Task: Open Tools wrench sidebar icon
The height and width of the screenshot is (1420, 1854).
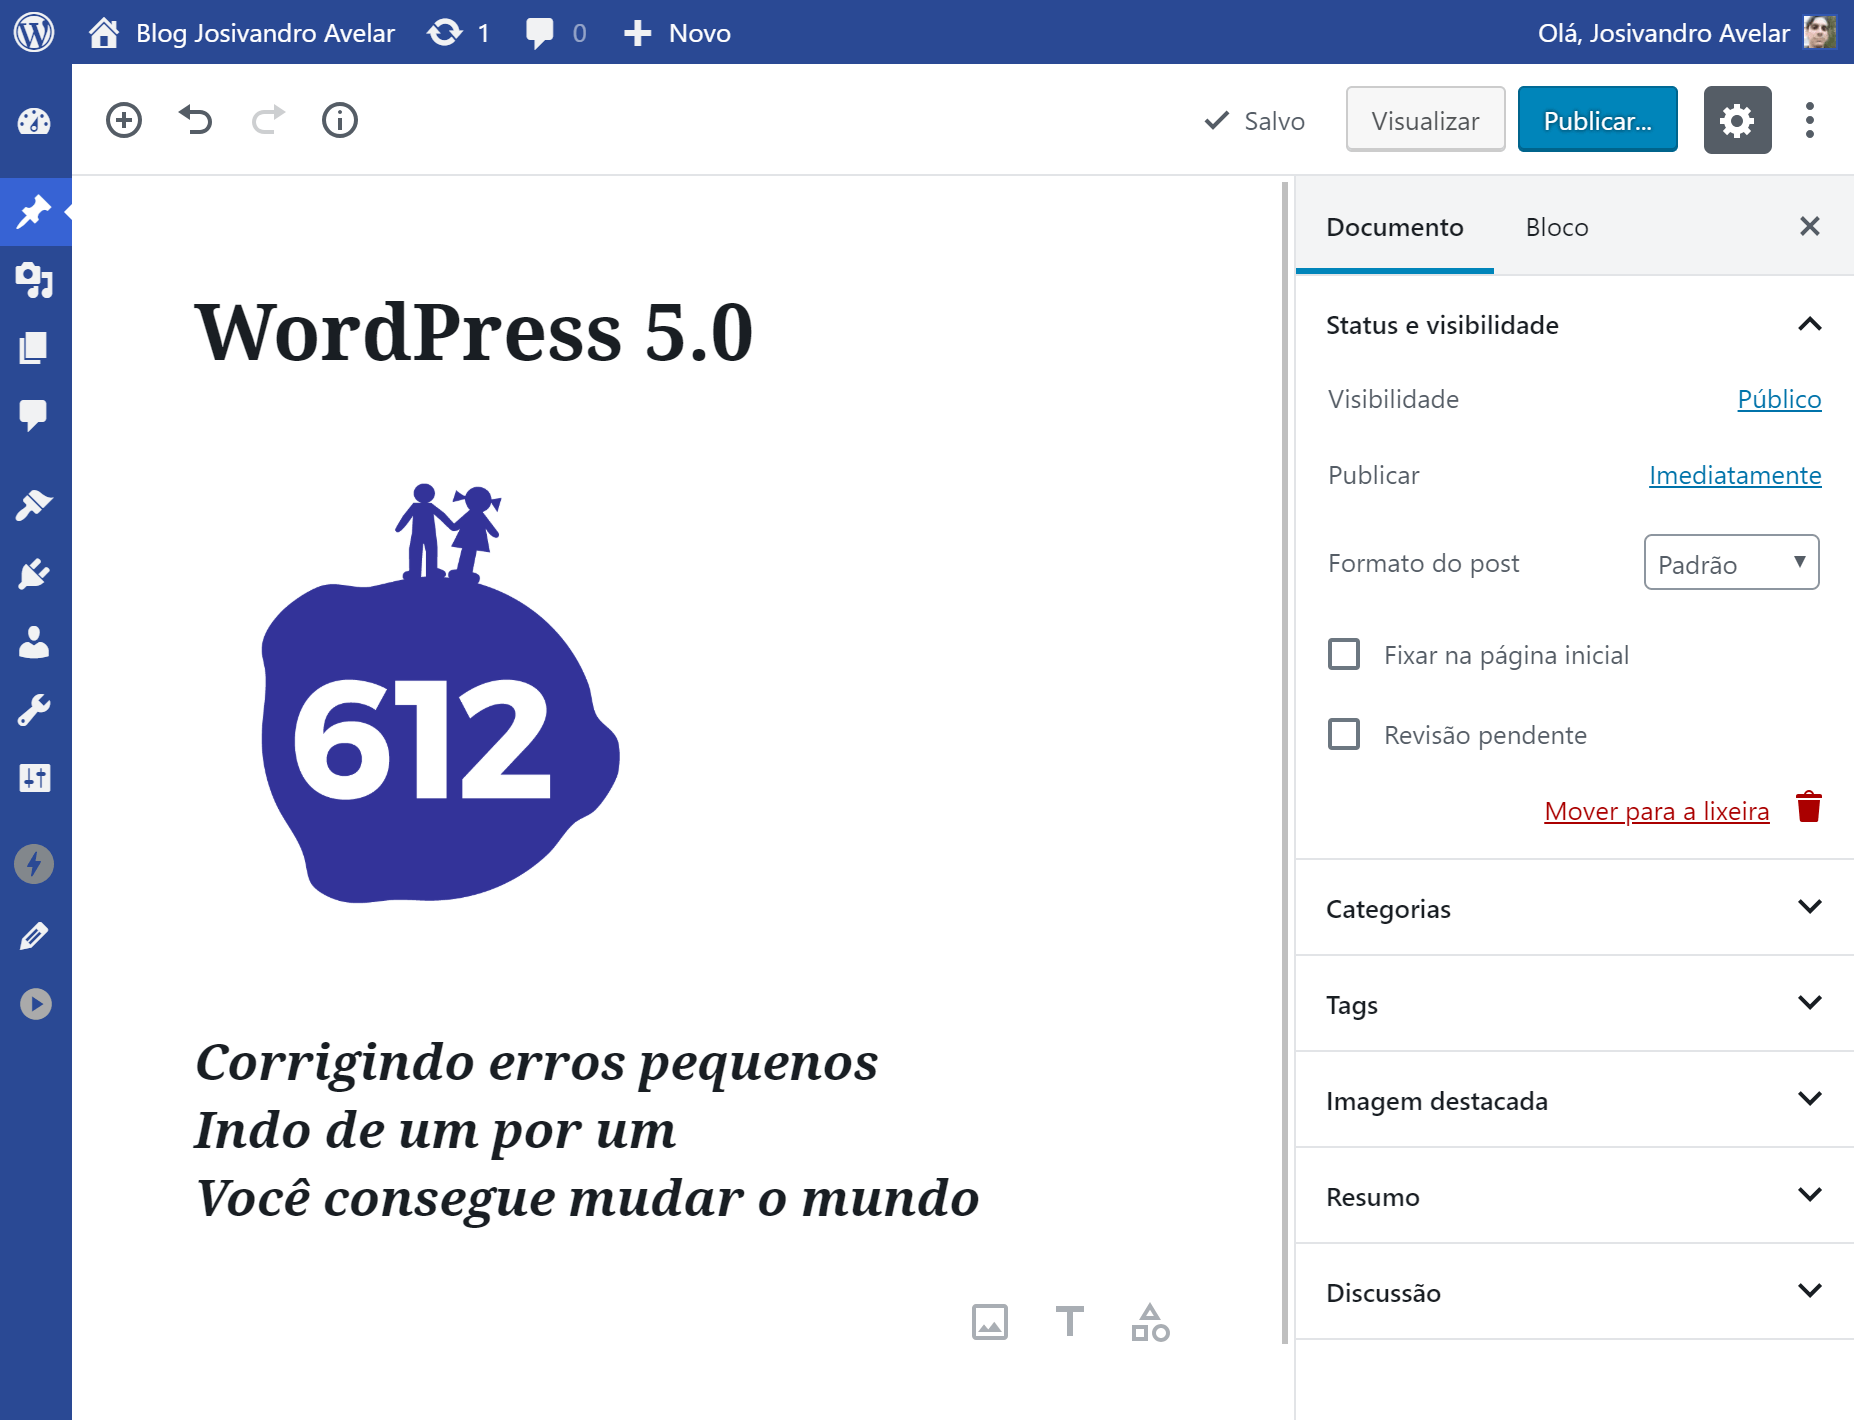Action: pyautogui.click(x=34, y=710)
